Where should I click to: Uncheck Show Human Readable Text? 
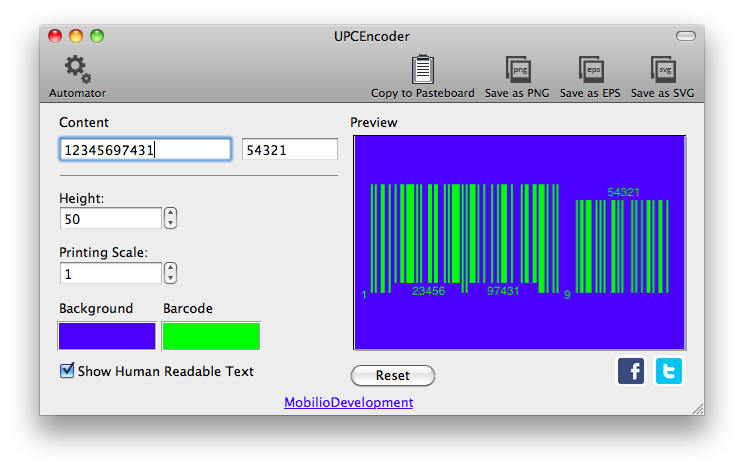67,370
